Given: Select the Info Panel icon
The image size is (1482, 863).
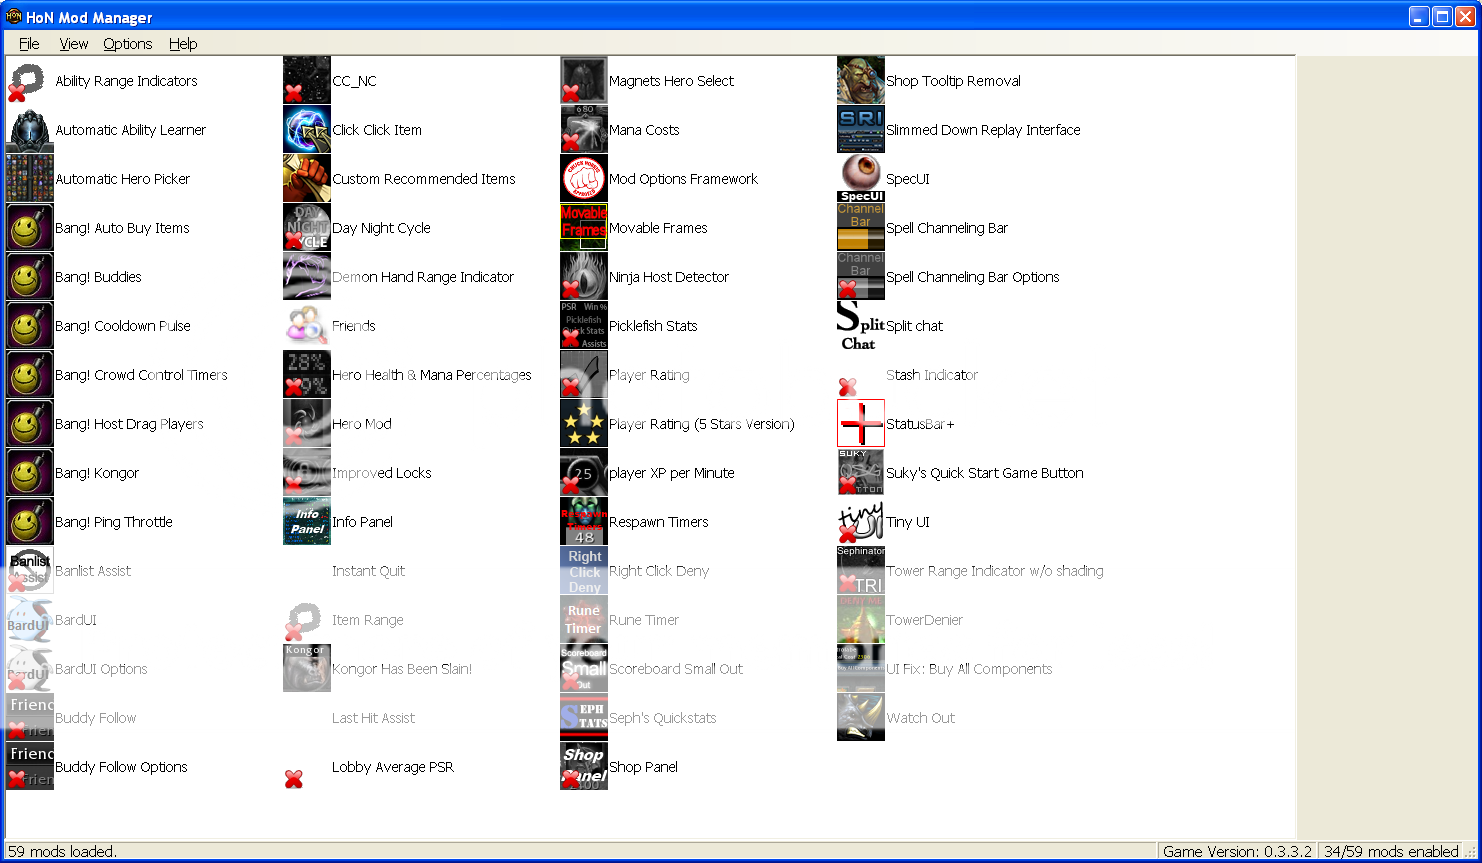Looking at the screenshot, I should [x=307, y=522].
